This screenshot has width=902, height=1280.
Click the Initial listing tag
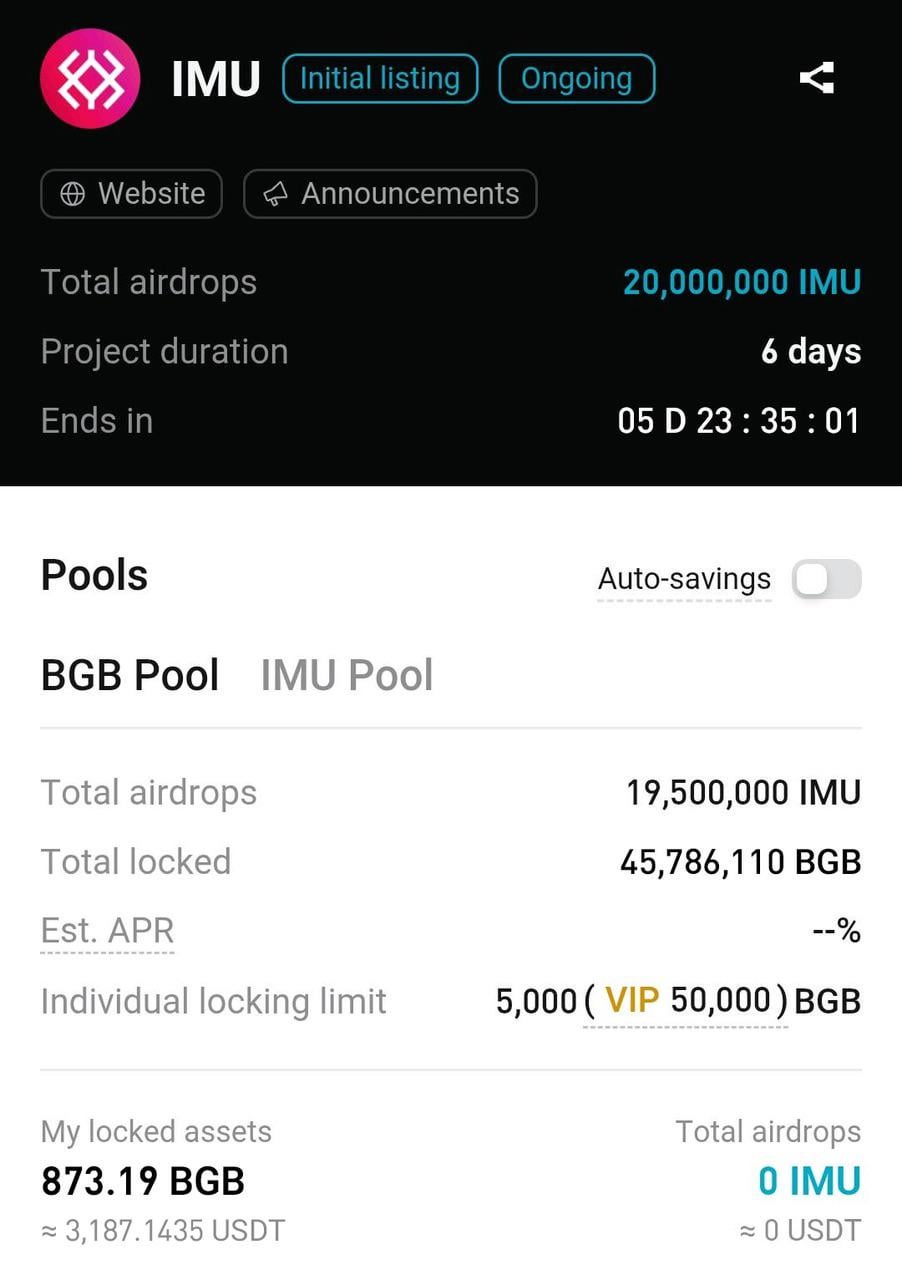tap(380, 79)
